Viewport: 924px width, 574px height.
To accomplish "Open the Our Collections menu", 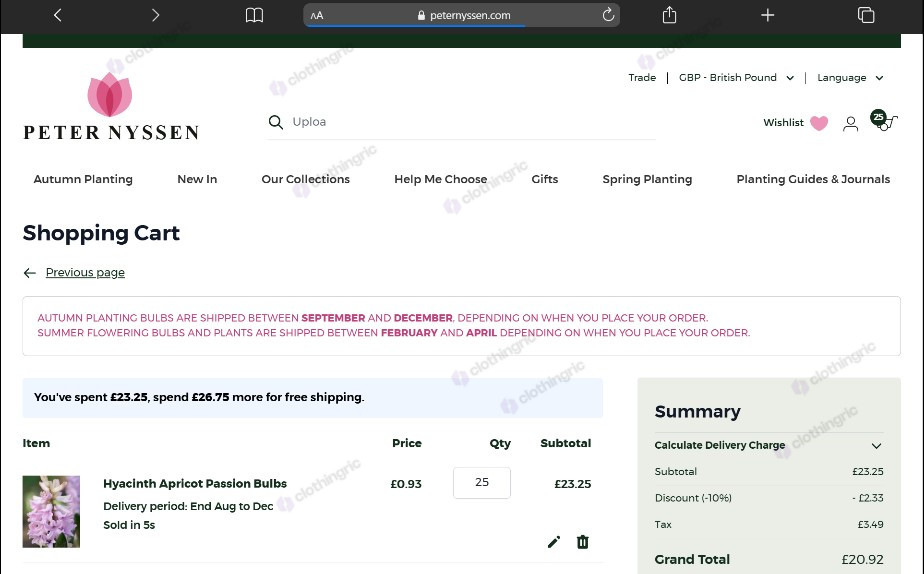I will tap(305, 179).
